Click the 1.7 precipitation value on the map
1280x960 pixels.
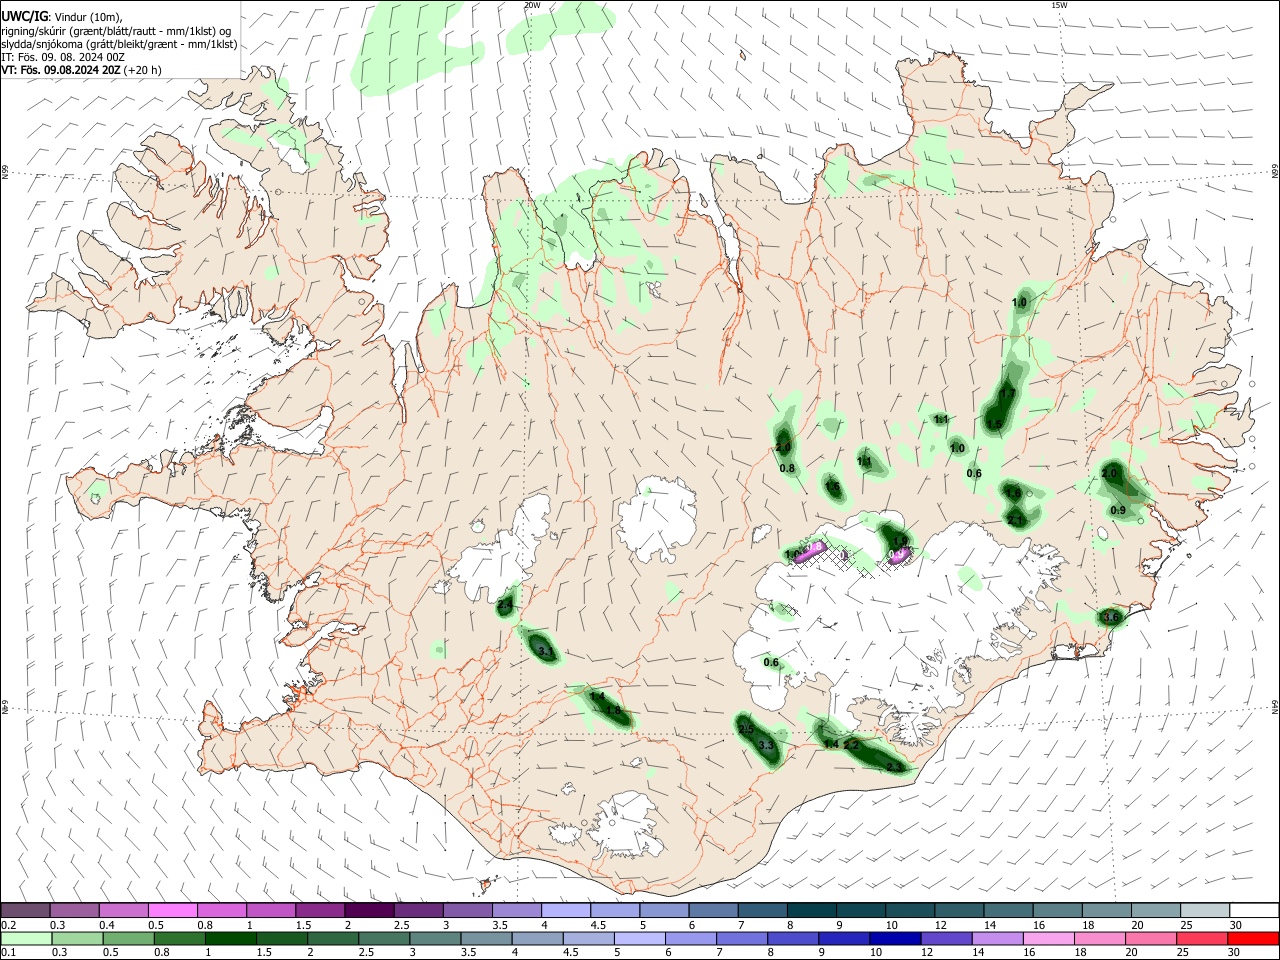pos(1007,394)
